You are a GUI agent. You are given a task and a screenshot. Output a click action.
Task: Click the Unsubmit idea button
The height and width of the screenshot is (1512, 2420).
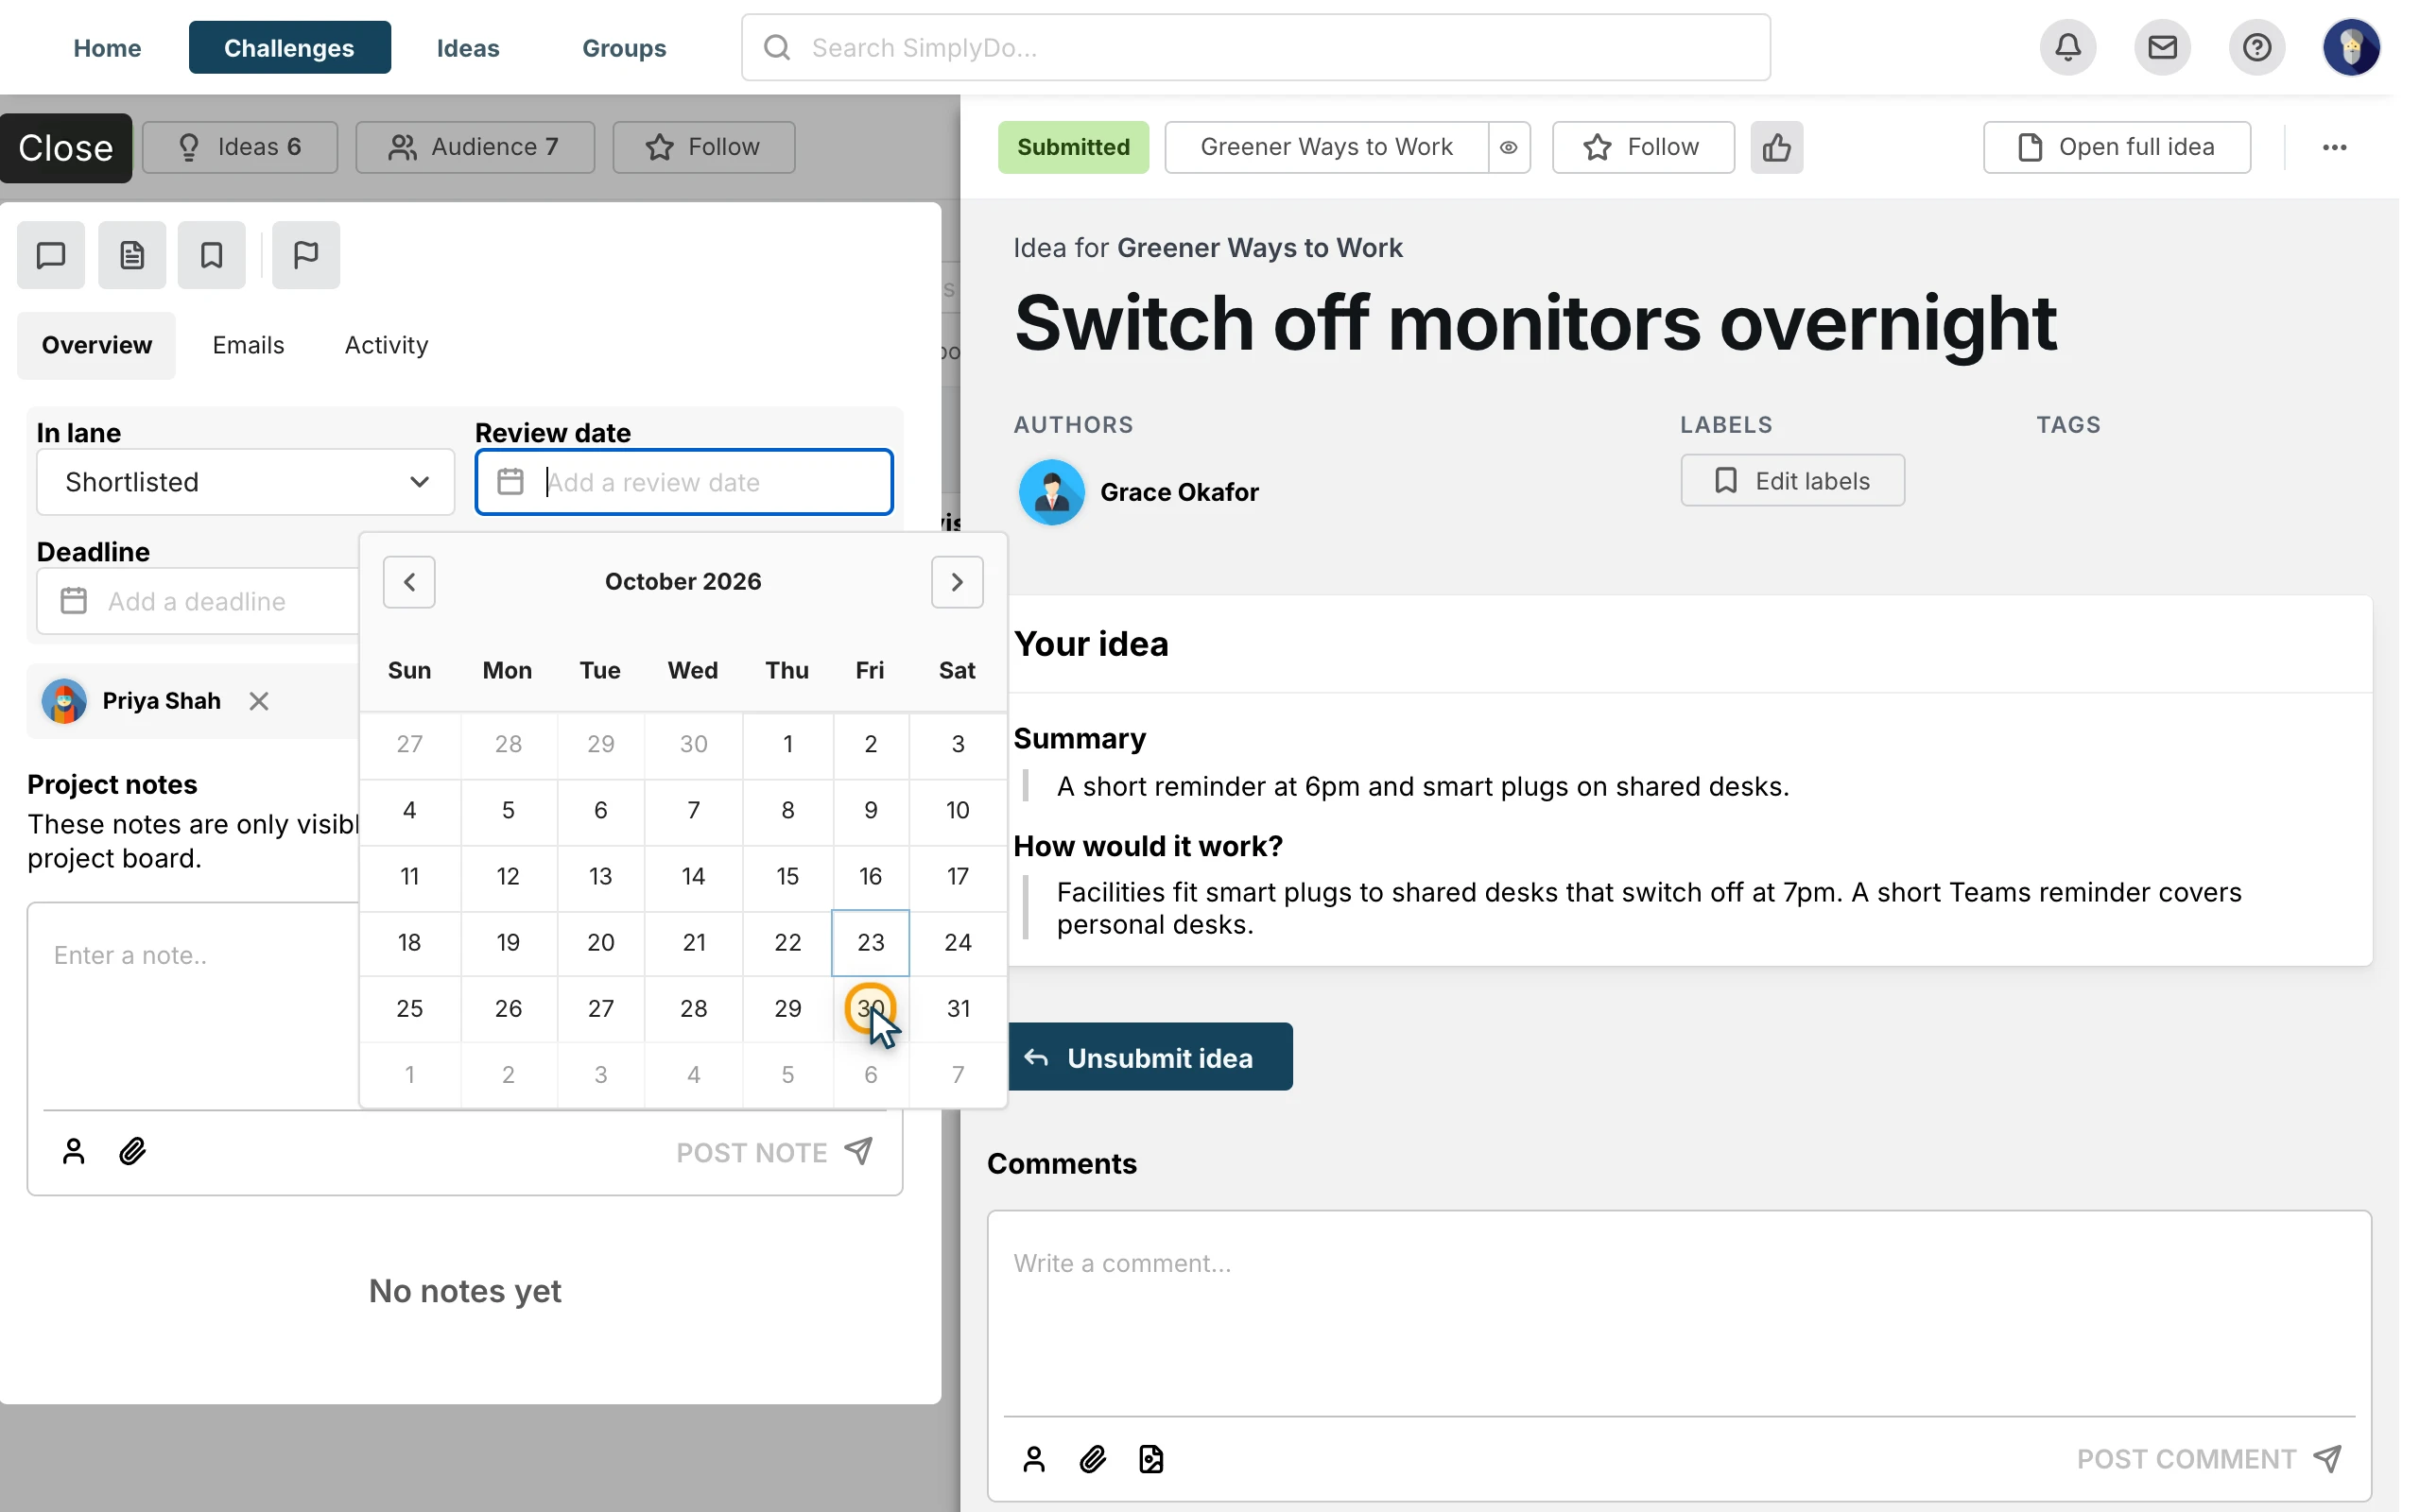1150,1056
